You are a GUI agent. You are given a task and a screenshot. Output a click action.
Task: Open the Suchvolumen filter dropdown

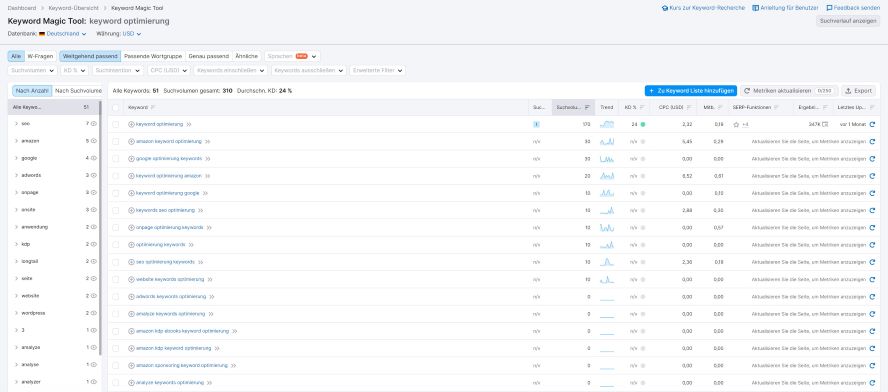coord(32,71)
